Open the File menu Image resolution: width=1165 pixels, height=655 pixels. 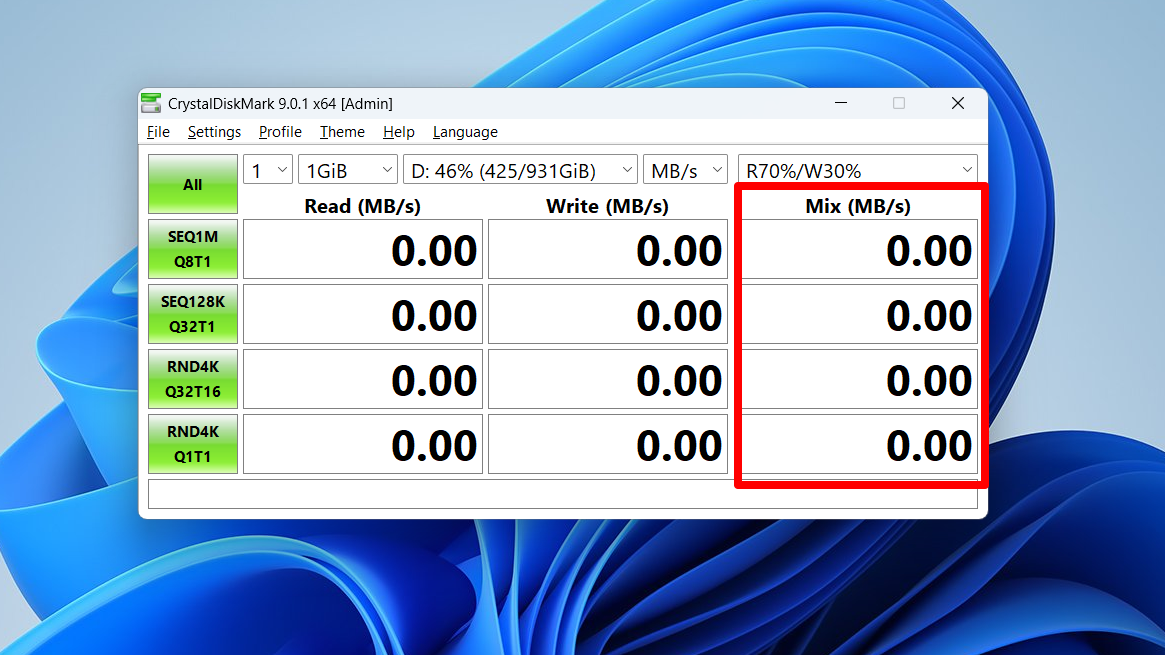pyautogui.click(x=157, y=132)
